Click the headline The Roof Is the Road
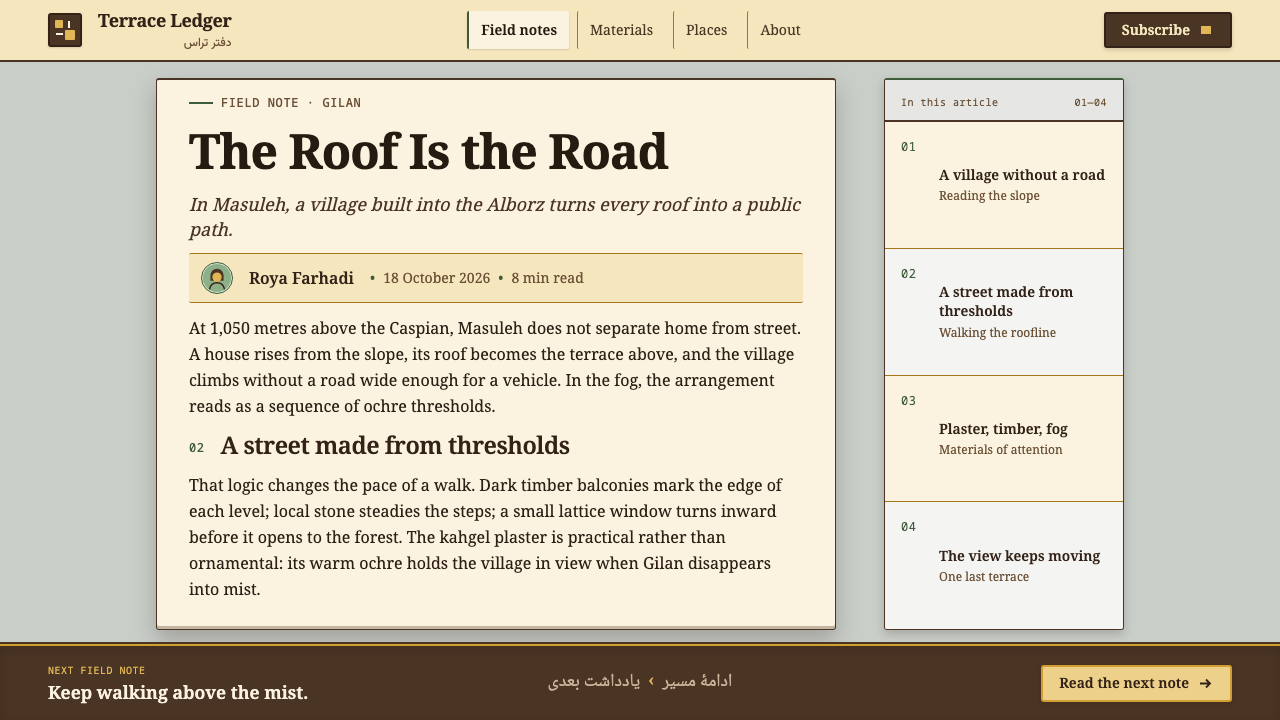This screenshot has height=720, width=1280. pos(428,151)
